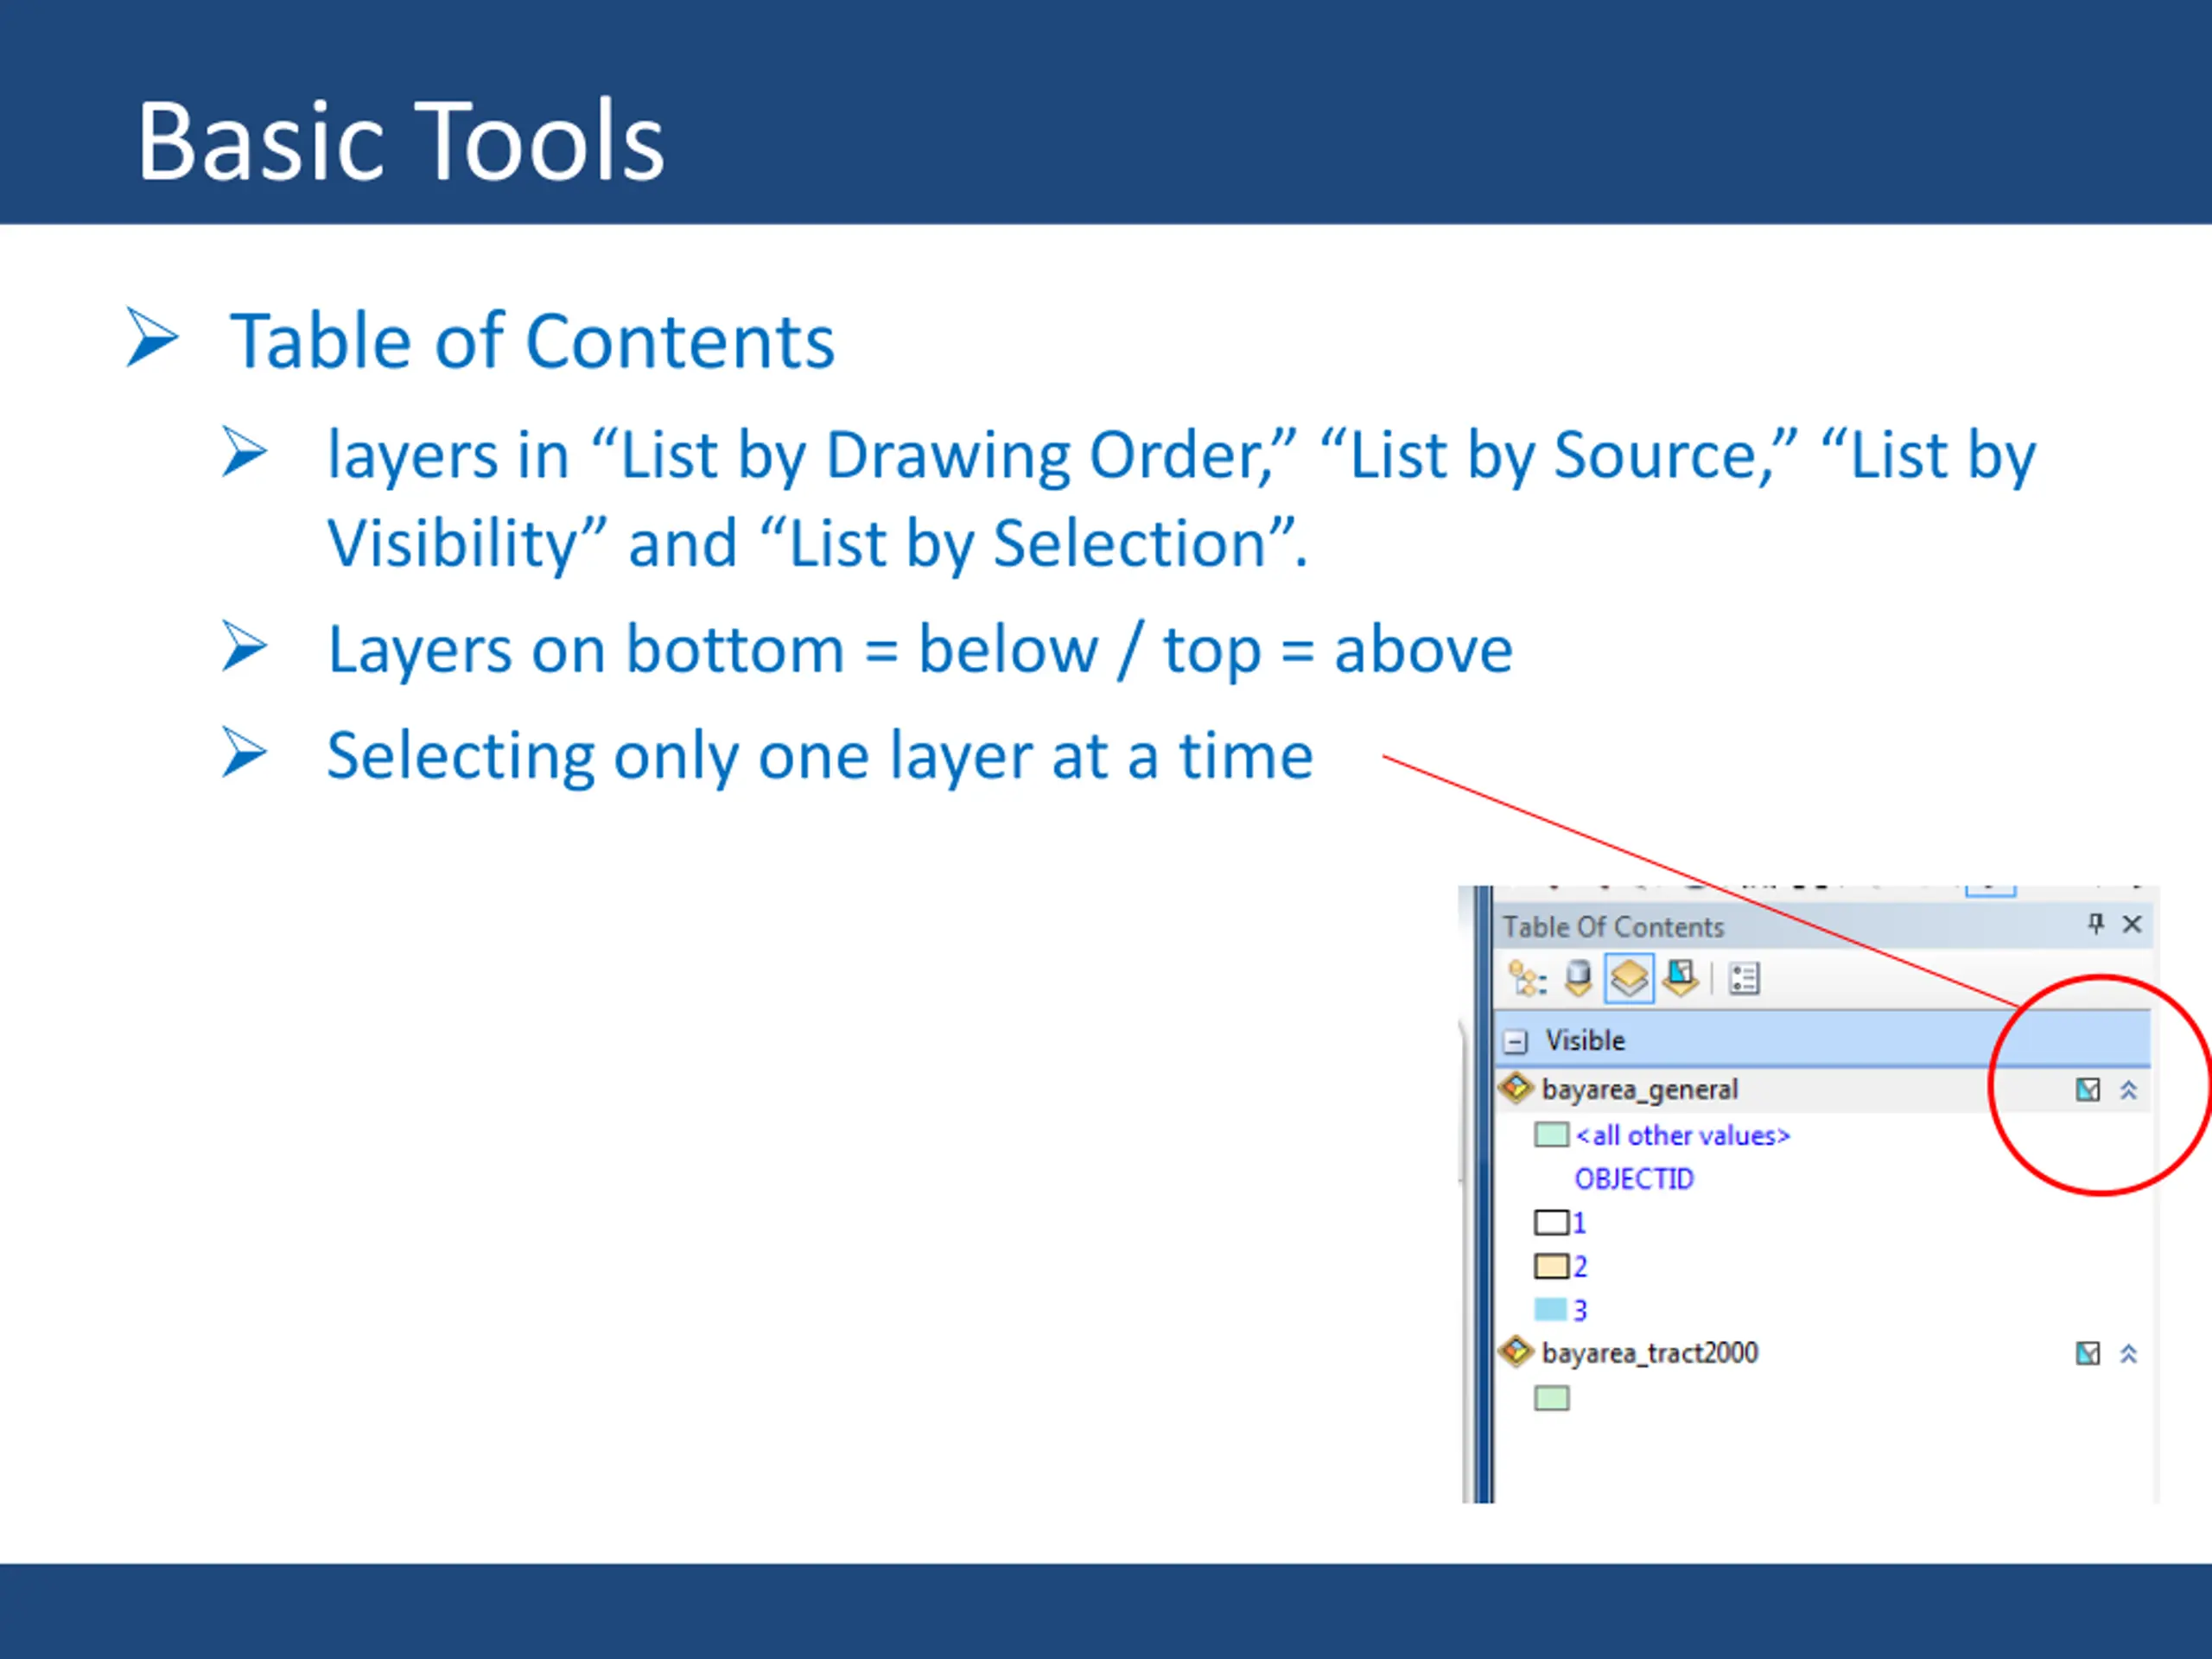Click the symbol swatch for value 3
The width and height of the screenshot is (2212, 1659).
tap(1551, 1309)
